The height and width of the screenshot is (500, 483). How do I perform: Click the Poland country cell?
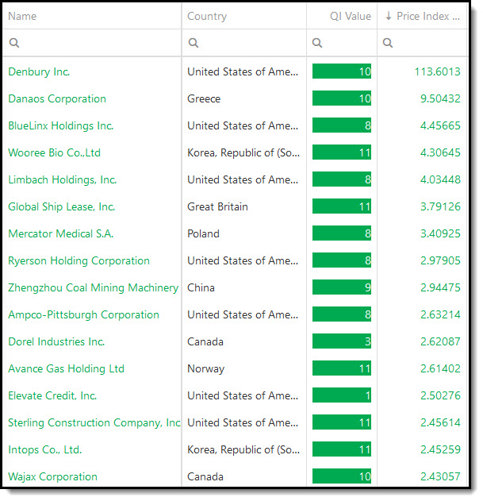(203, 234)
